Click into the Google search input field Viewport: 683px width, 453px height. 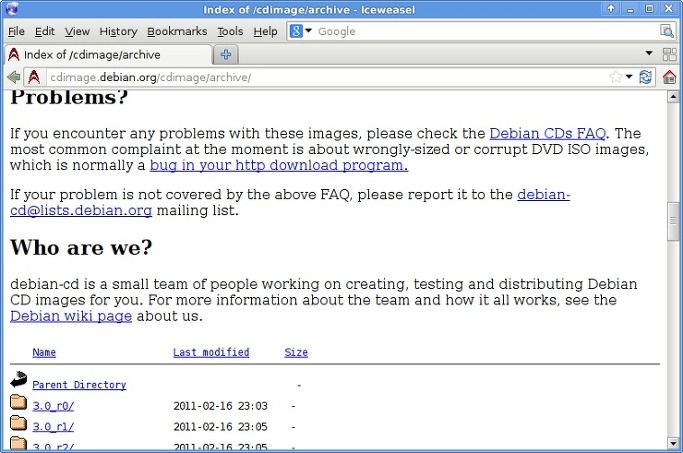coord(486,31)
